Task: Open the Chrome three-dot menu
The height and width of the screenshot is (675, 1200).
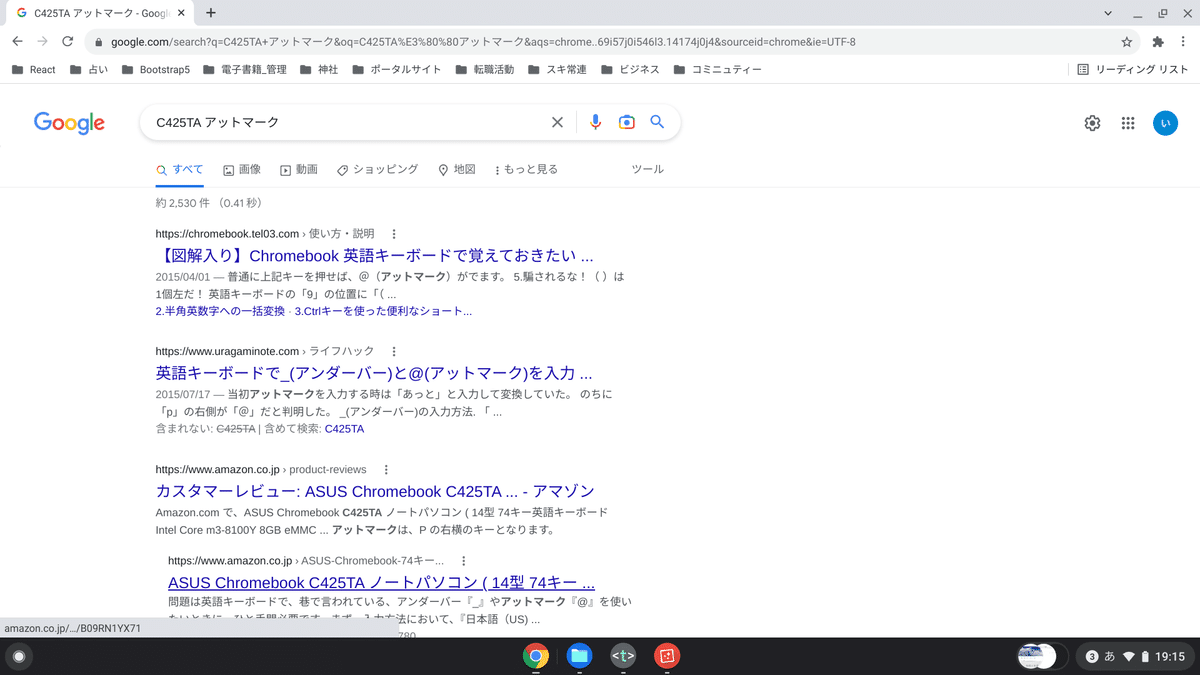Action: tap(1185, 42)
